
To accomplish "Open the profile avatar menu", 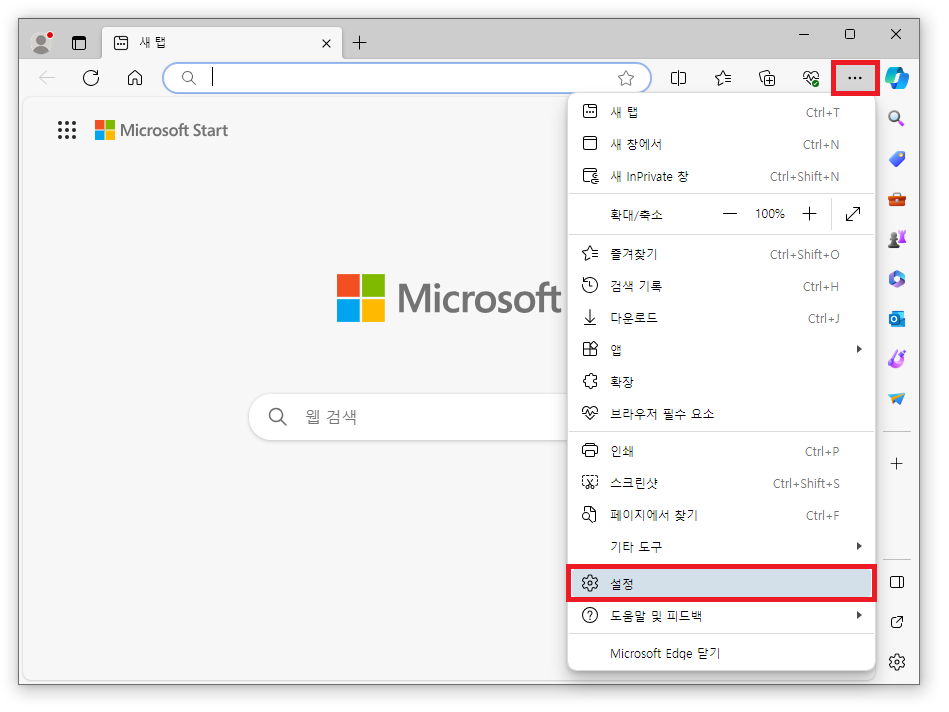I will click(x=41, y=43).
